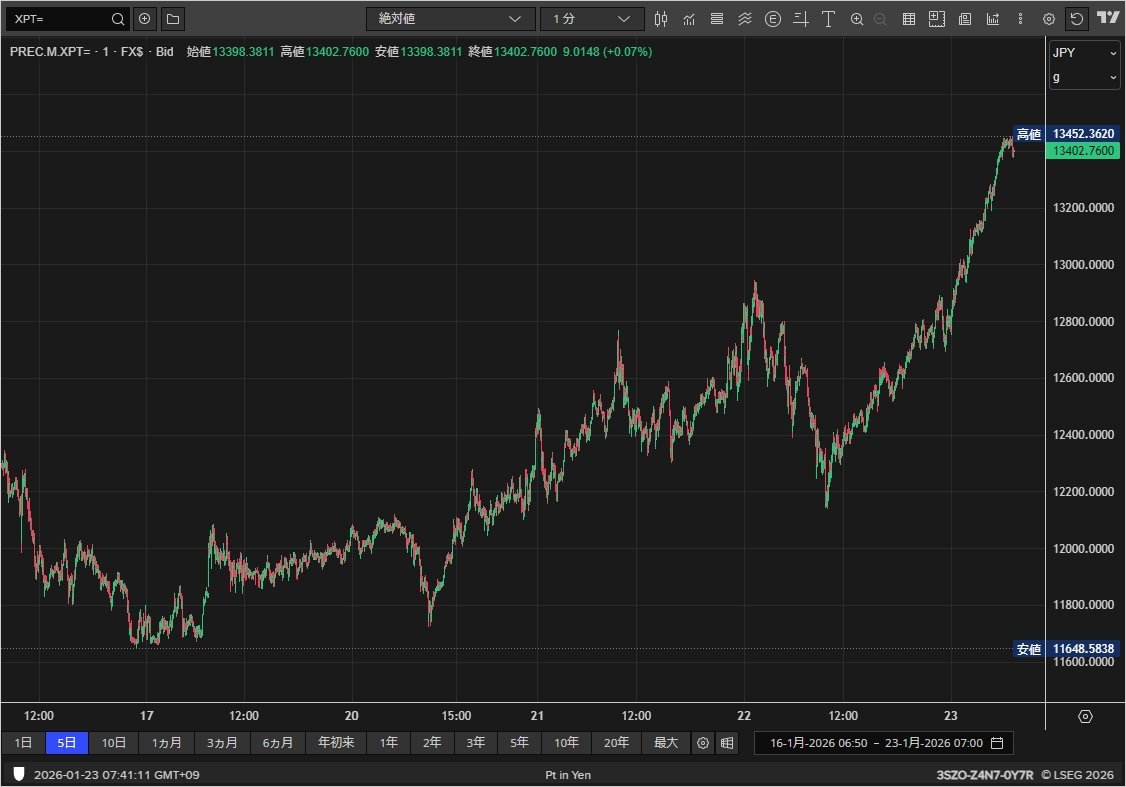Choose the 5年 period button
The width and height of the screenshot is (1126, 787).
pos(519,742)
